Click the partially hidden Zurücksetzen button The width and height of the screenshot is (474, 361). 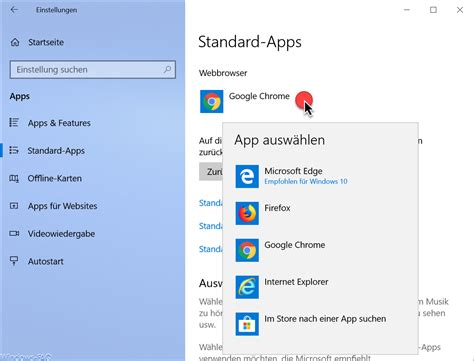coord(211,172)
